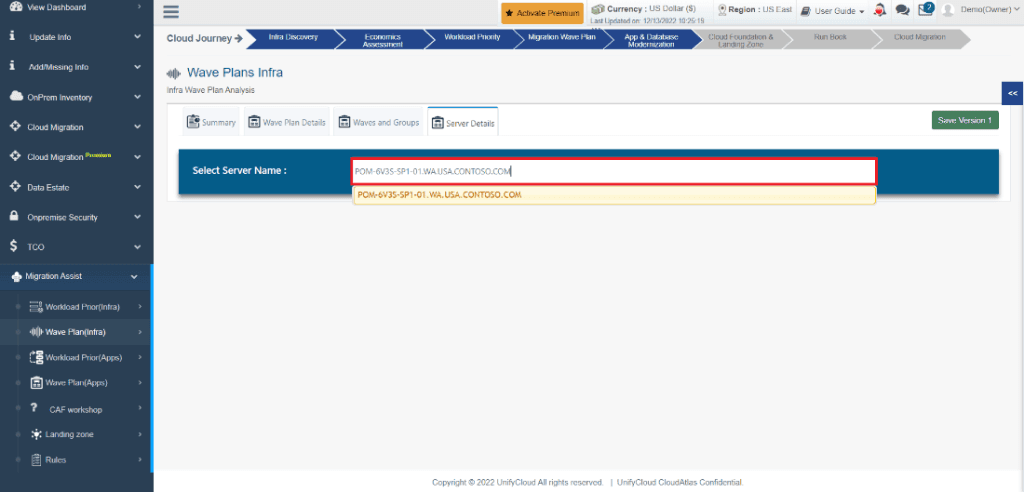The width and height of the screenshot is (1024, 492).
Task: Open the chat bubbles icon
Action: 903,10
